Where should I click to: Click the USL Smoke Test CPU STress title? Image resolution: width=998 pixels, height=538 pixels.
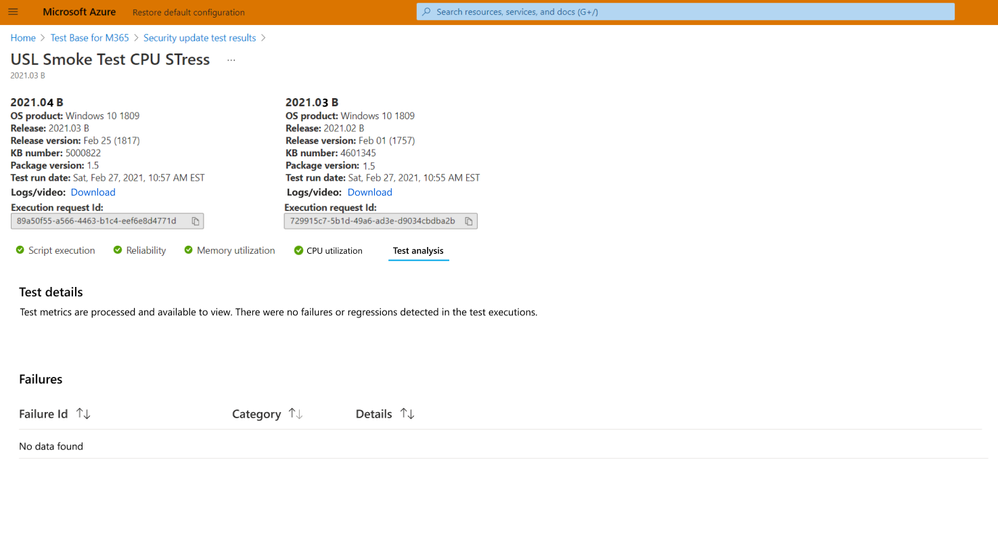pos(110,60)
